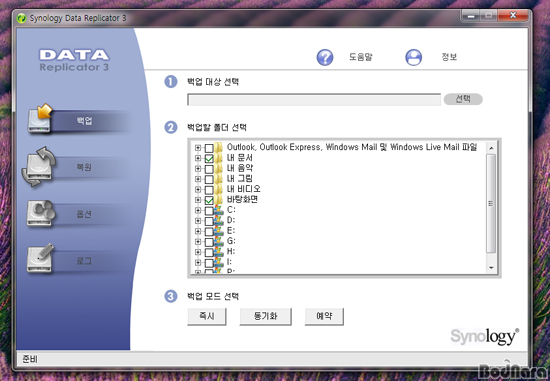Check the 내 그림 checkbox

point(209,179)
